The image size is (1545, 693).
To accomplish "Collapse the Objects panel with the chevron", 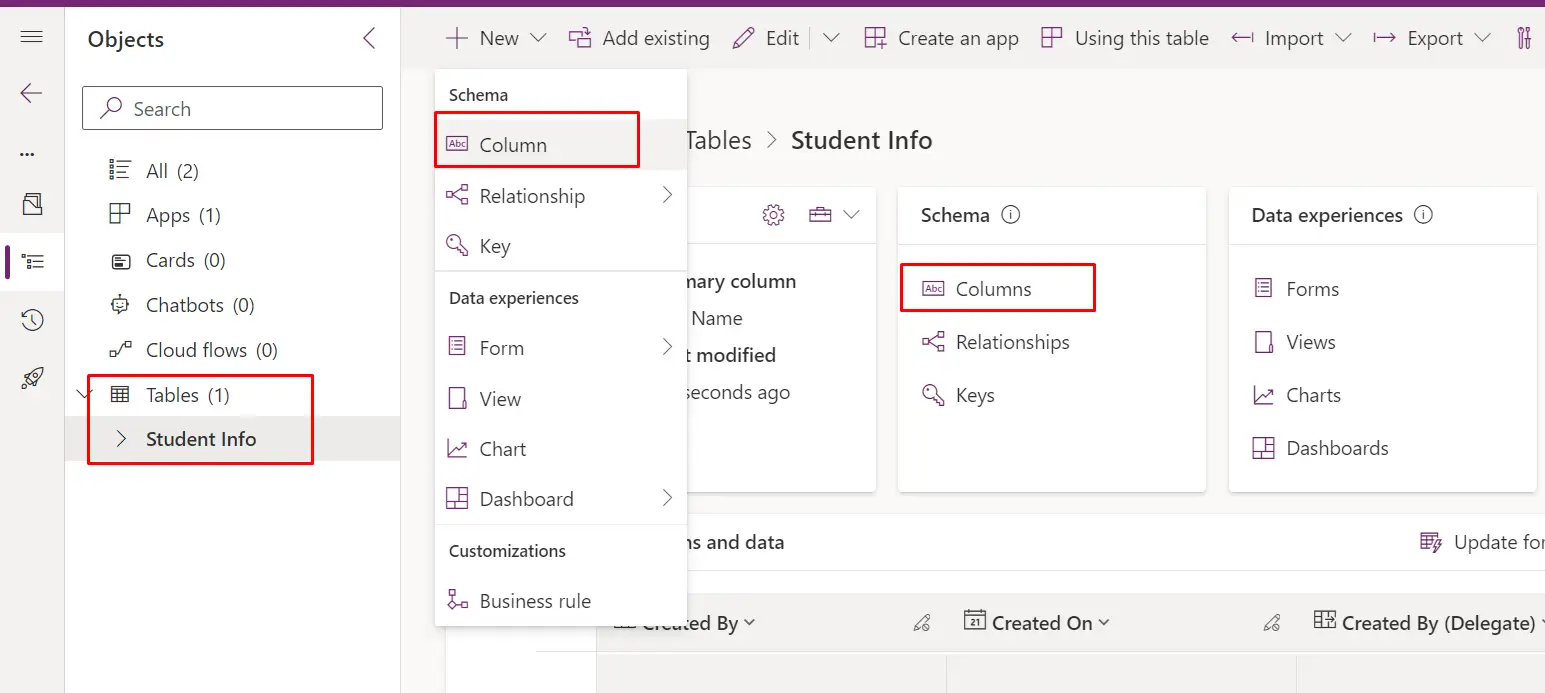I will 369,37.
